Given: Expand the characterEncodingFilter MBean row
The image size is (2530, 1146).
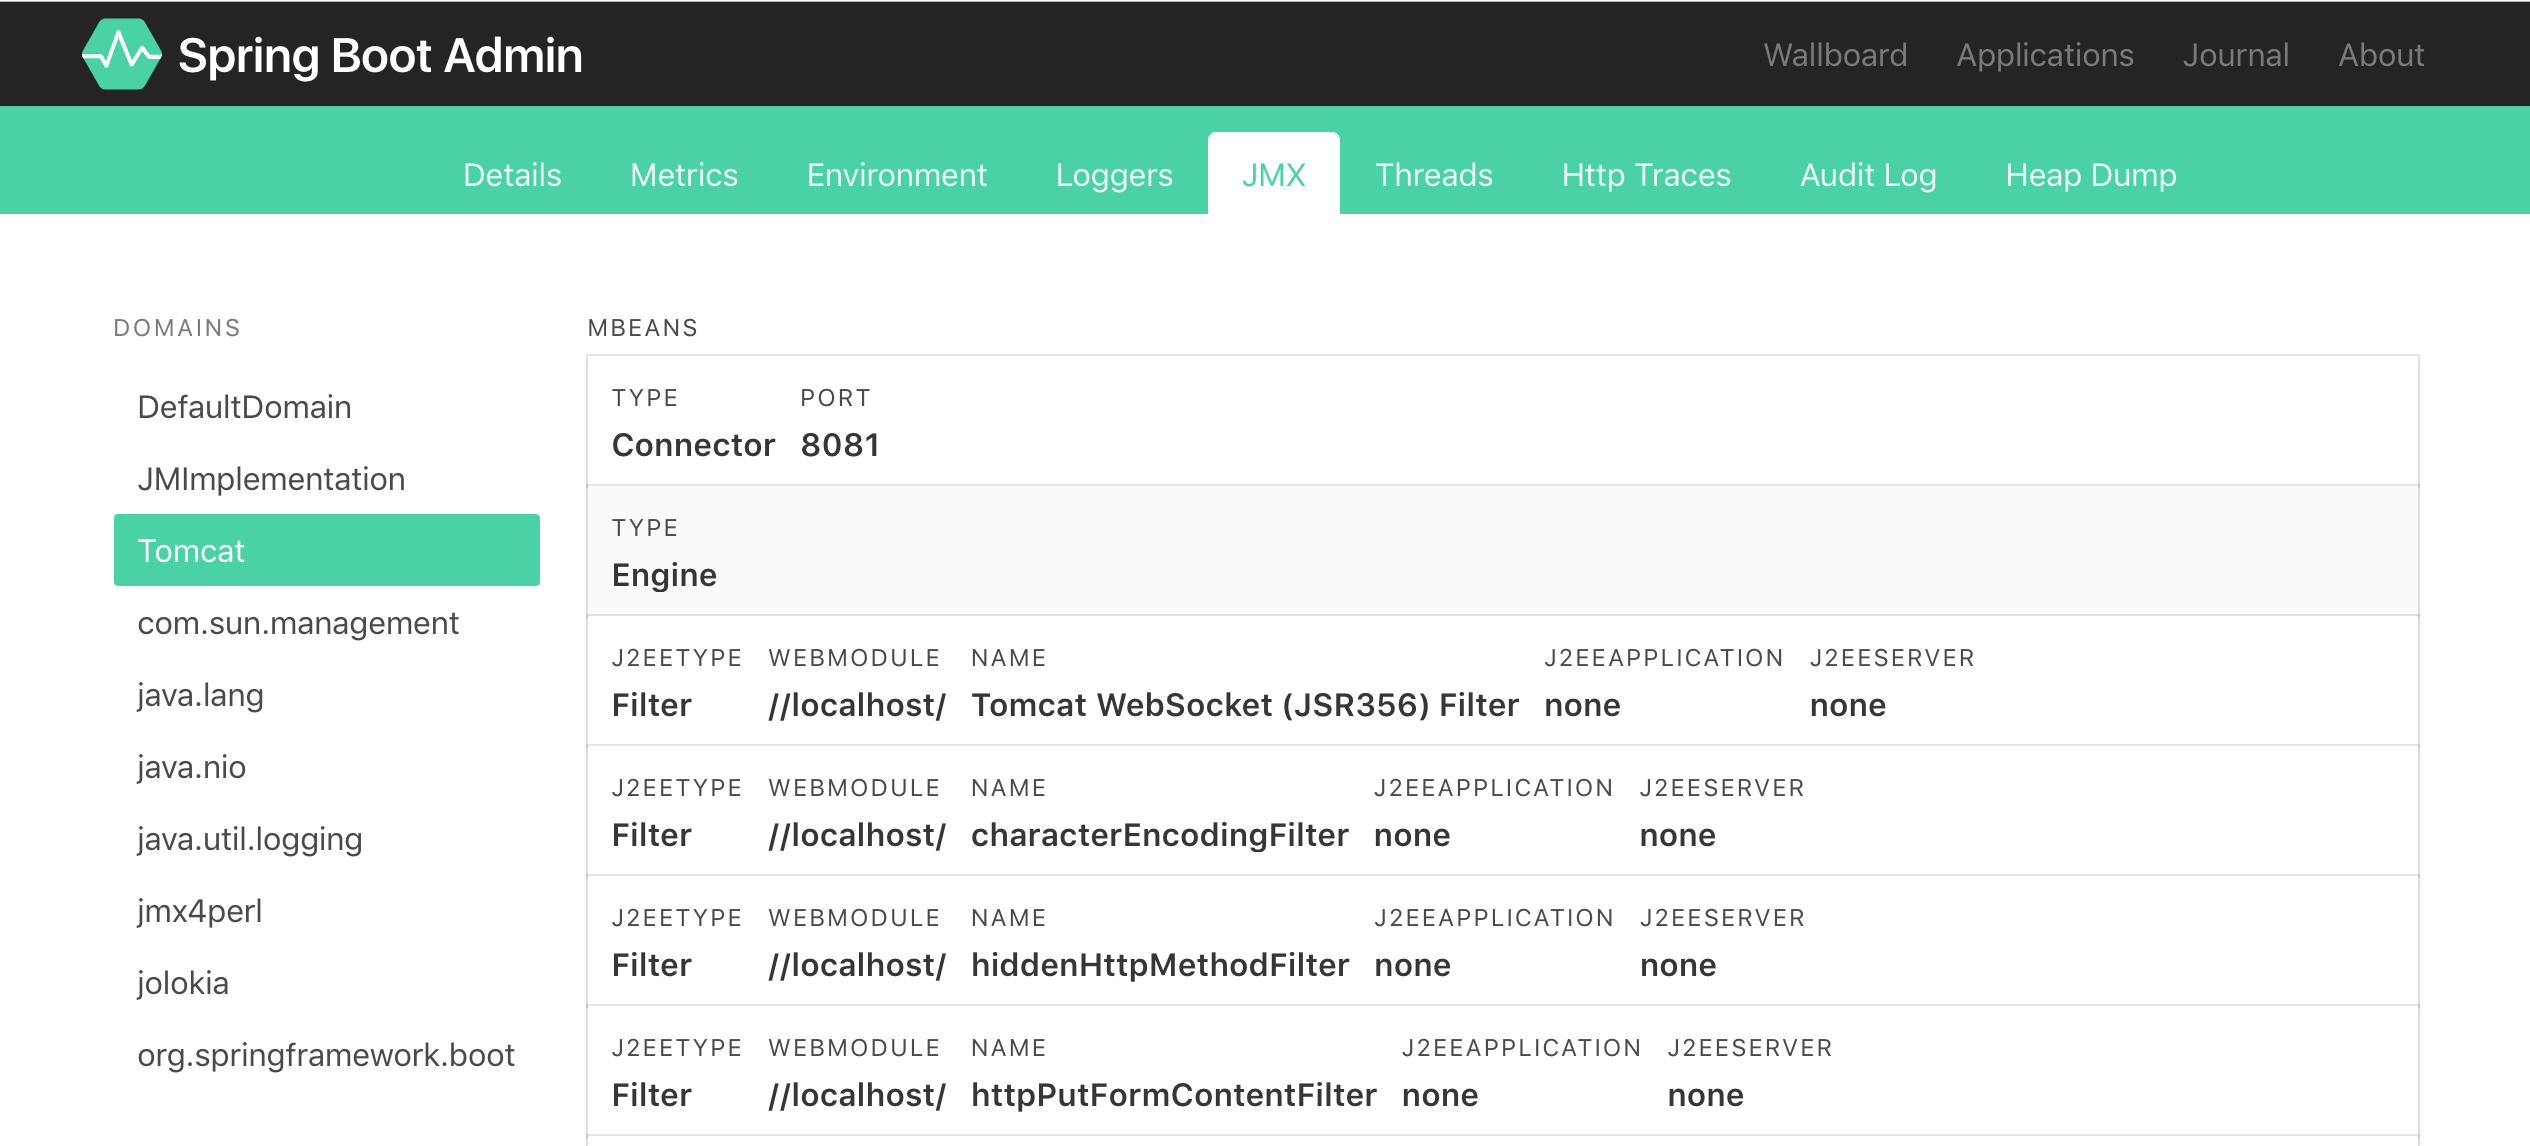Looking at the screenshot, I should point(1502,811).
